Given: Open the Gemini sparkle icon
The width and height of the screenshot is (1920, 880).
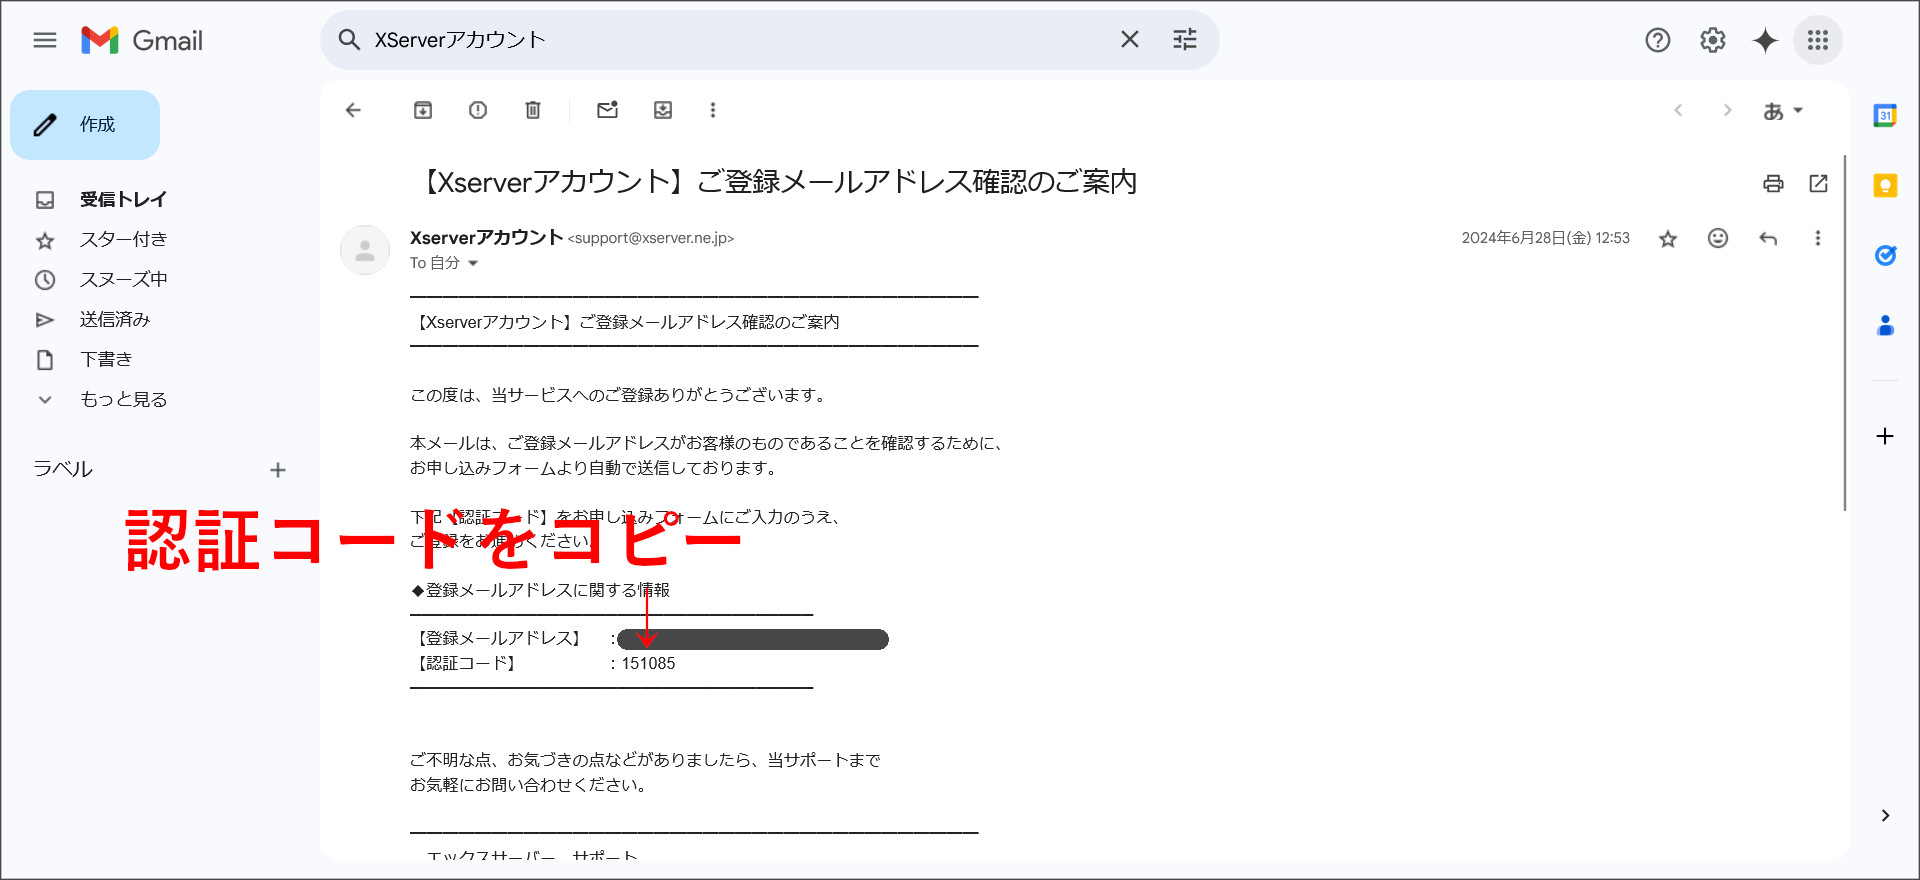Looking at the screenshot, I should [x=1766, y=40].
